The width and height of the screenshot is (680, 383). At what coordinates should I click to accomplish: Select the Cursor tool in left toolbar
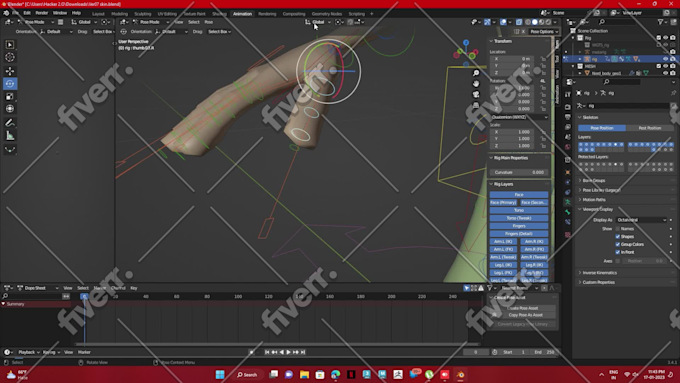tap(10, 57)
